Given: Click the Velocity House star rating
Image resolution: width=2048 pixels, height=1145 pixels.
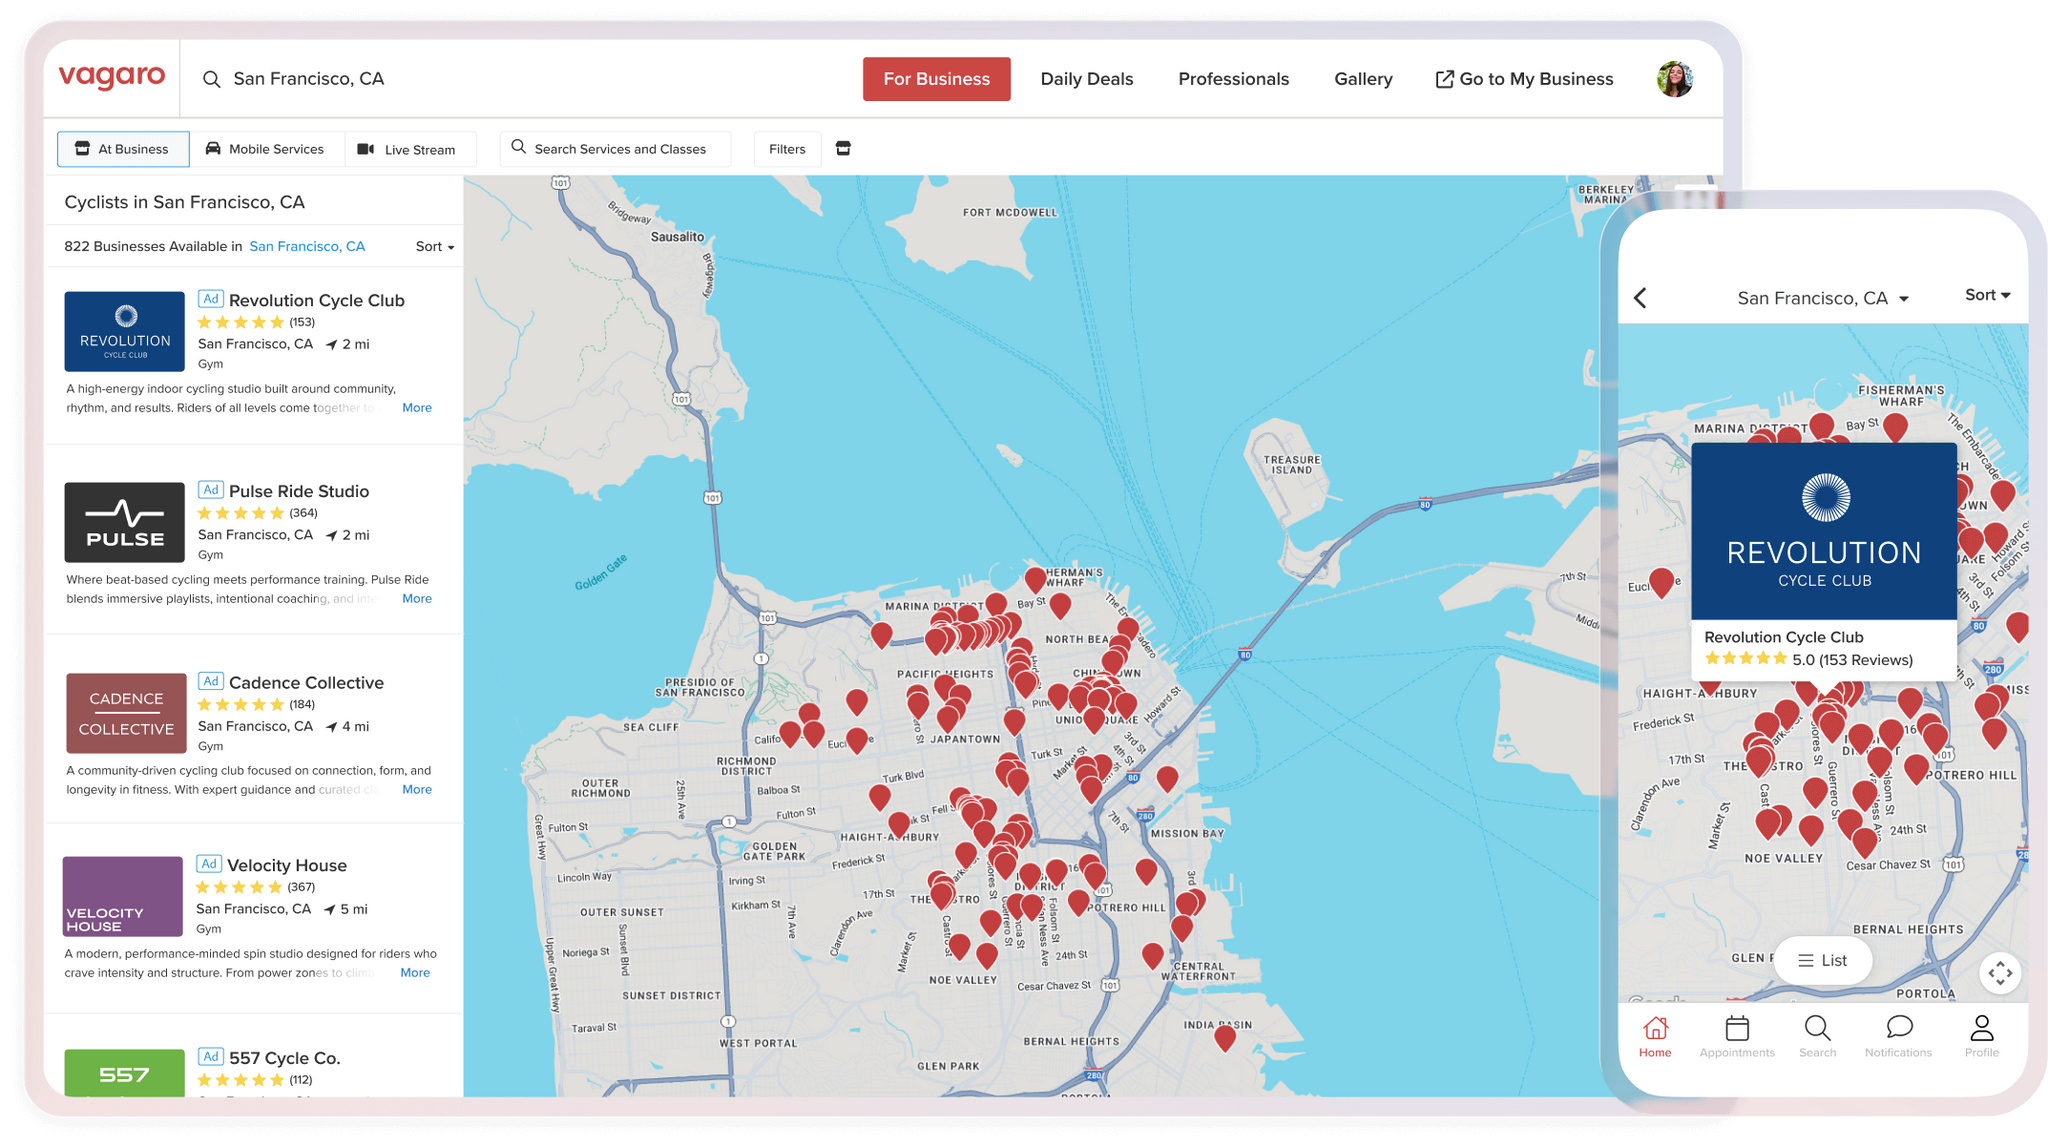Looking at the screenshot, I should 239,887.
